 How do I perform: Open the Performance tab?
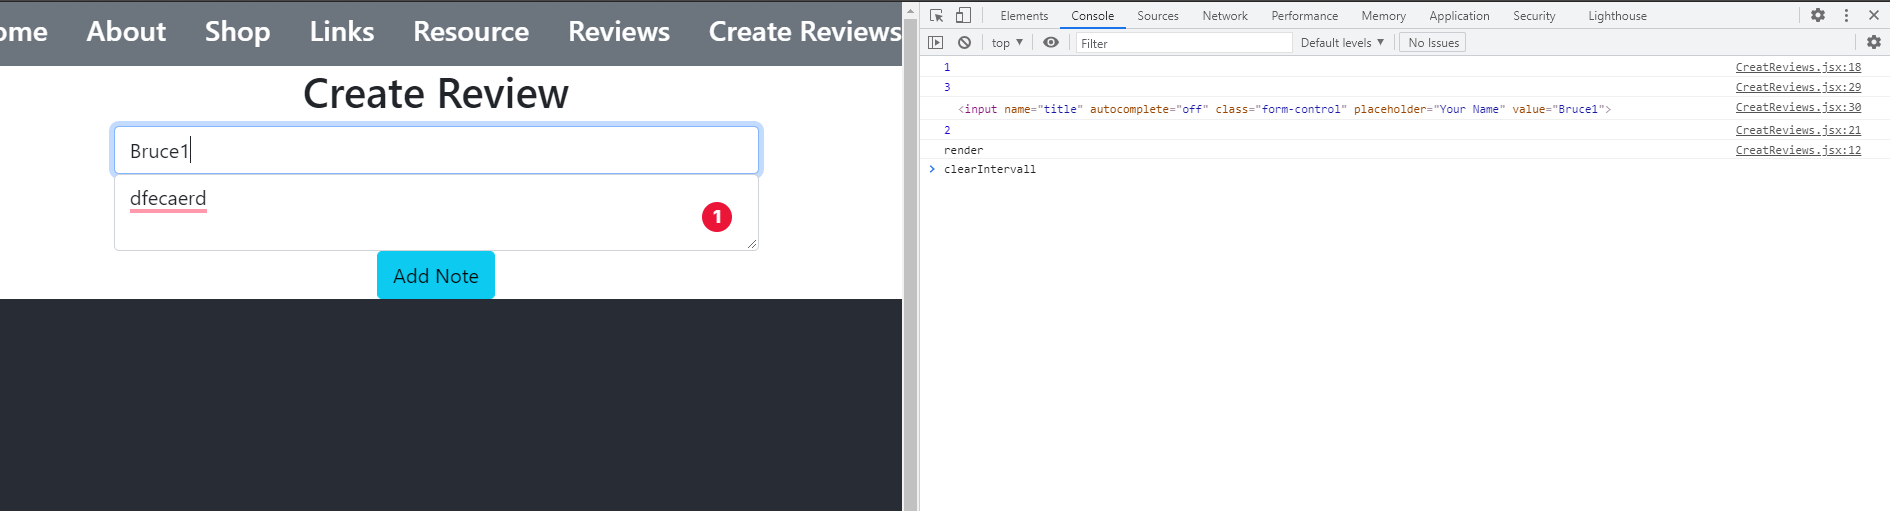pos(1304,16)
